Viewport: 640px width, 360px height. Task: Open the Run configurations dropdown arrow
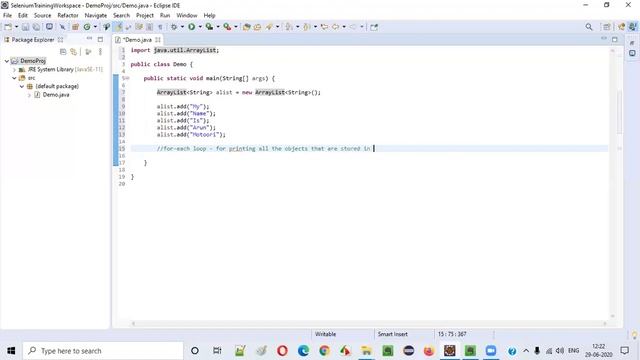(x=200, y=27)
